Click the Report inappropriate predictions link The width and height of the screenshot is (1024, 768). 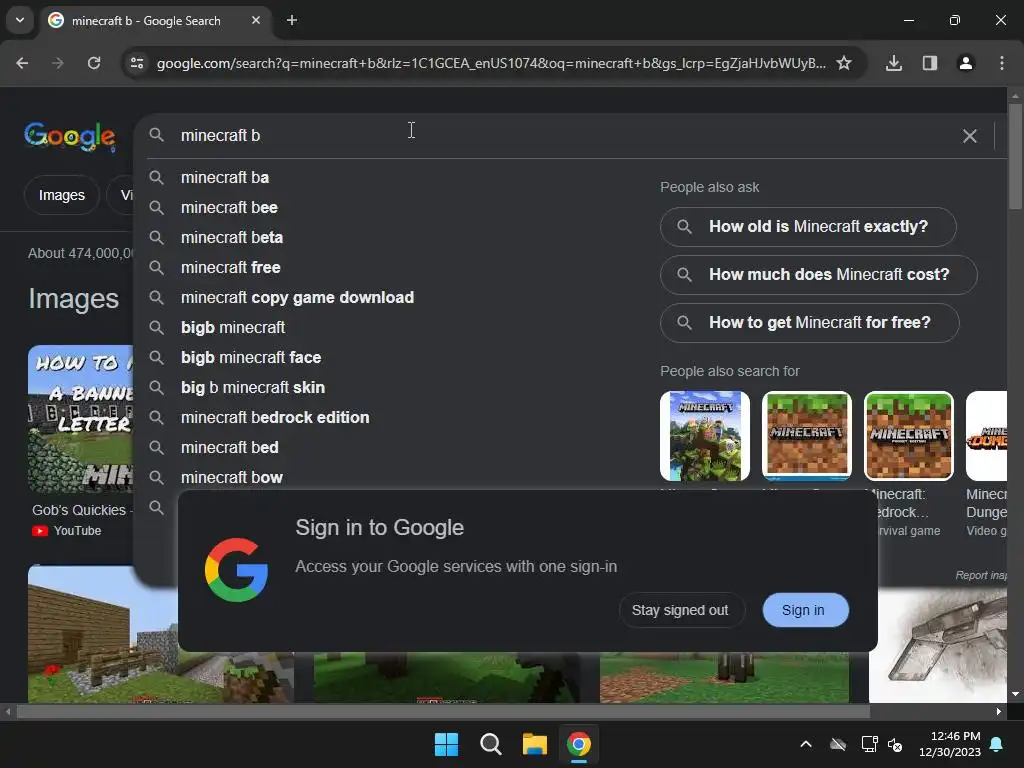pyautogui.click(x=981, y=575)
